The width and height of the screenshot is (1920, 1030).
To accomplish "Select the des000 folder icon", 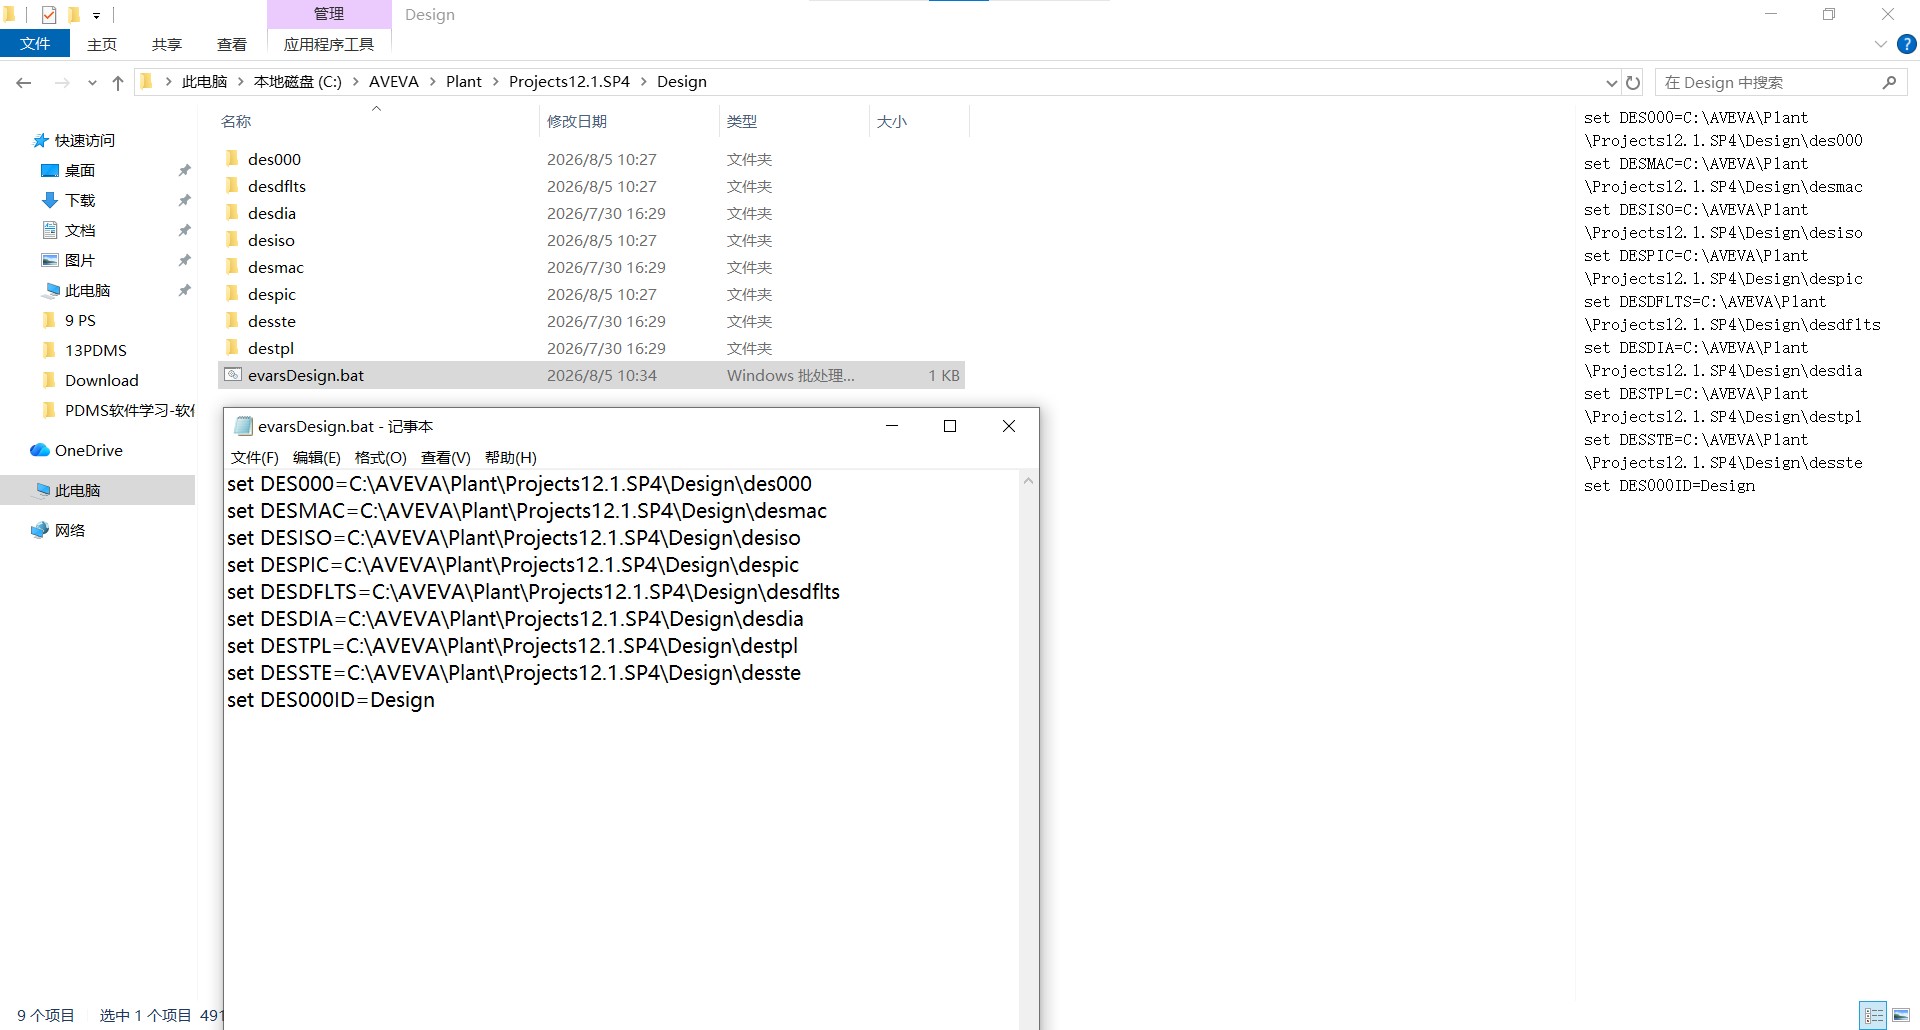I will coord(233,158).
